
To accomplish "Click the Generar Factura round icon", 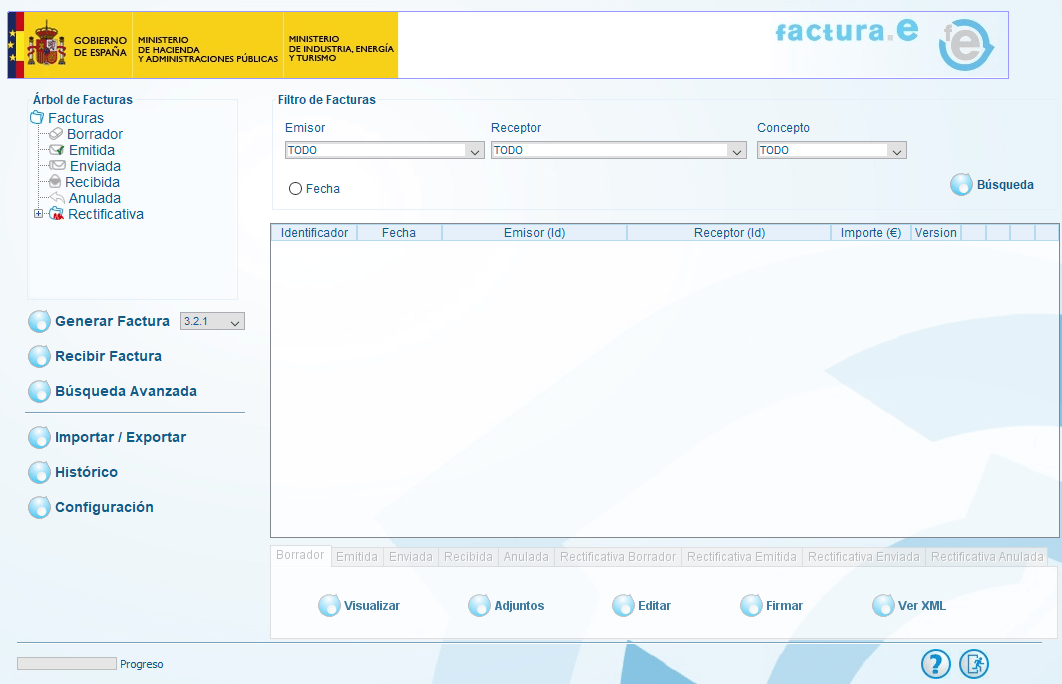I will coord(39,321).
